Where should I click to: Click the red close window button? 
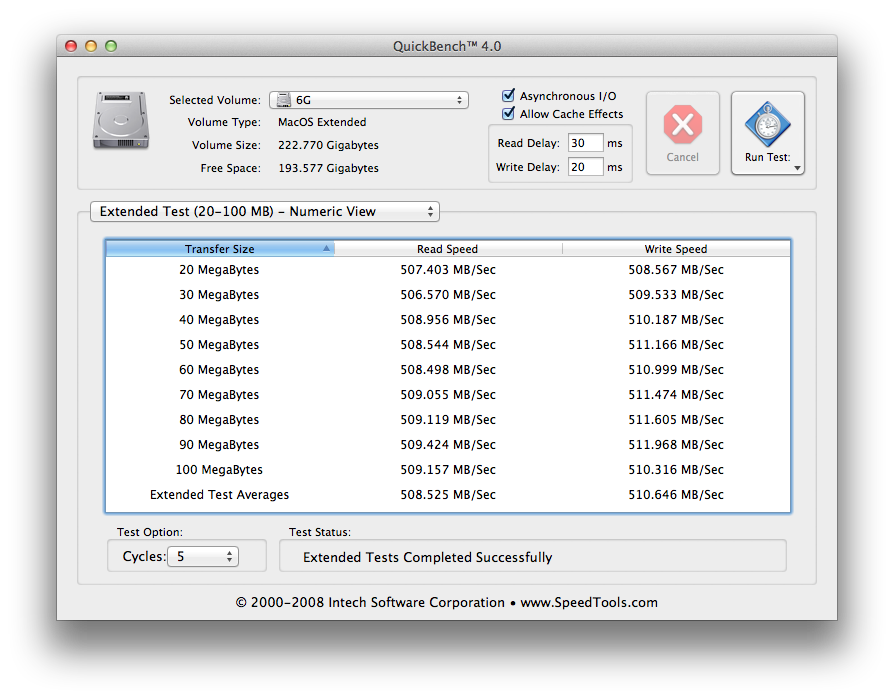coord(71,46)
